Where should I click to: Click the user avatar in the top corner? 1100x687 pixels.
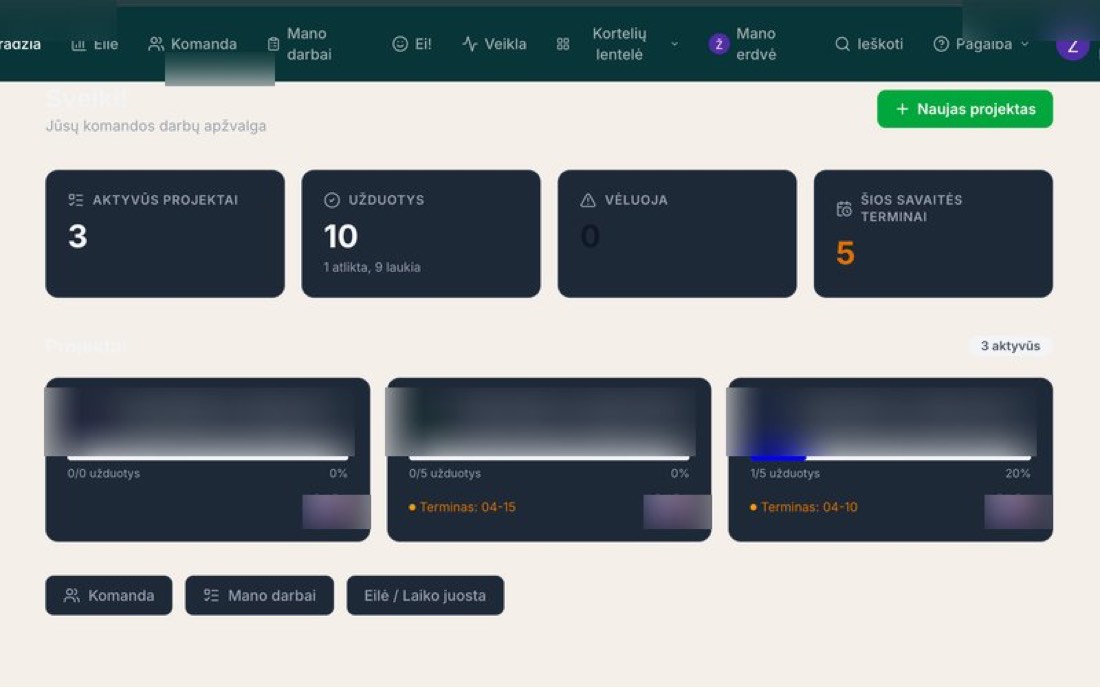[x=1073, y=45]
